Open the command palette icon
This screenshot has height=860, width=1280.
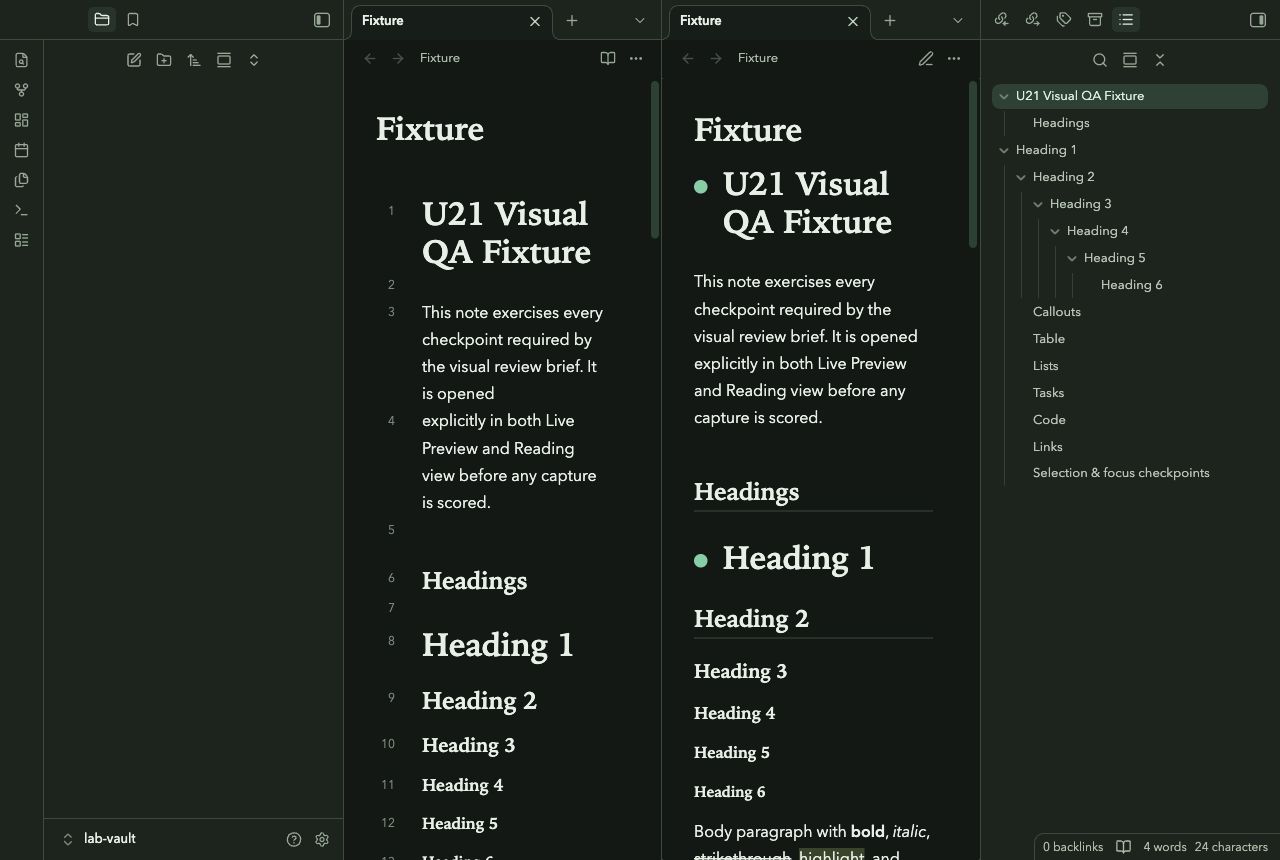[21, 210]
